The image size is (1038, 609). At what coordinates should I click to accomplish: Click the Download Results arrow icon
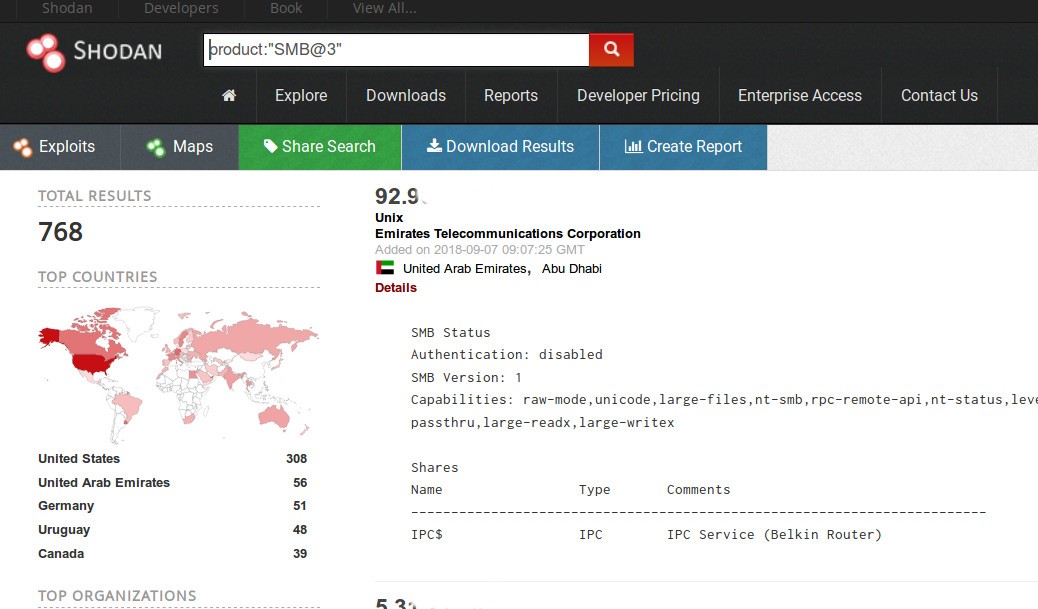point(434,146)
